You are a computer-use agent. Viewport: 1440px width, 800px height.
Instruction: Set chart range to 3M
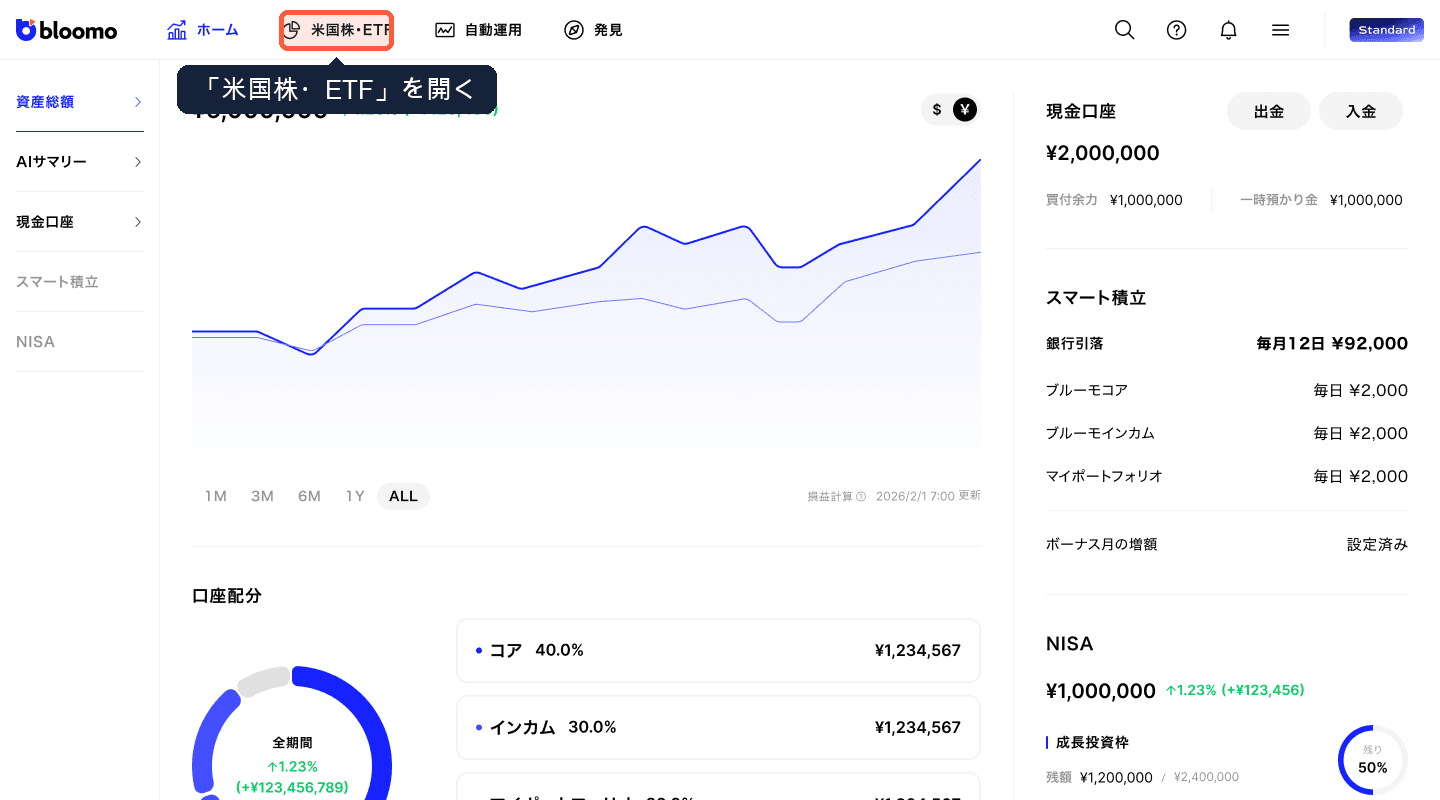coord(262,496)
